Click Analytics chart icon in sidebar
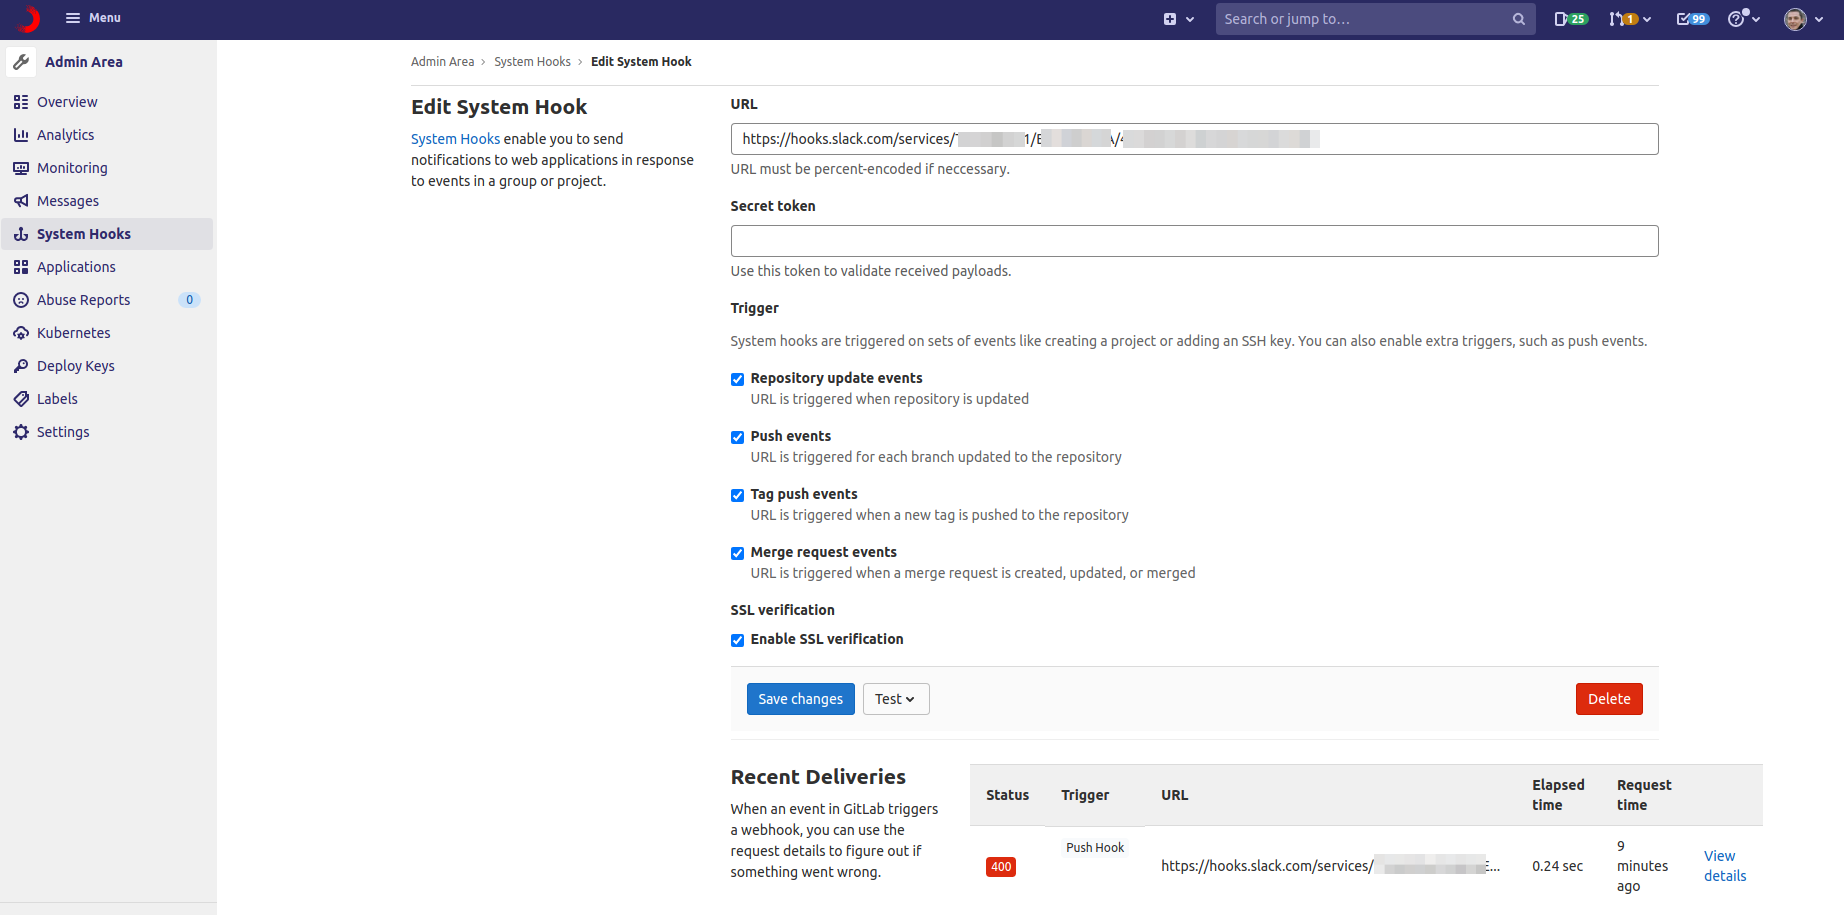This screenshot has height=915, width=1844. click(x=21, y=135)
